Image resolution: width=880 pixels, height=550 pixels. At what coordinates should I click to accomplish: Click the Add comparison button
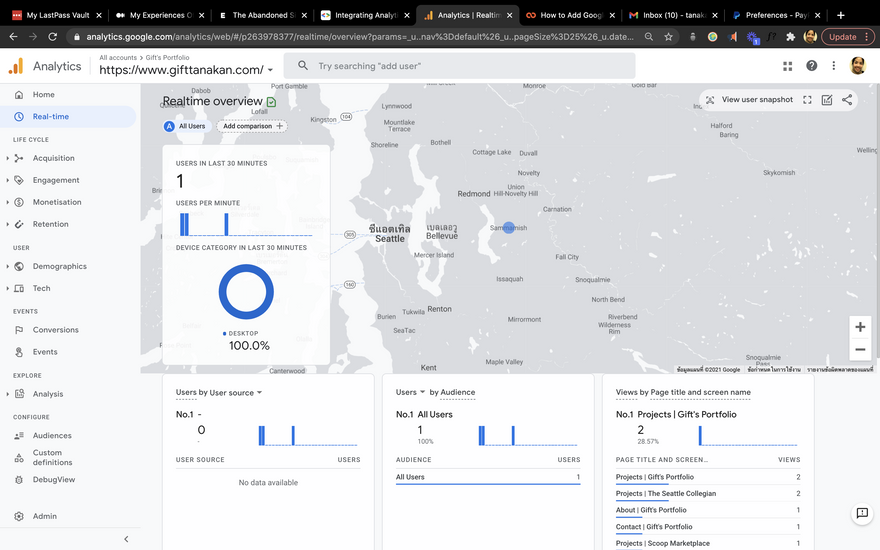[252, 126]
